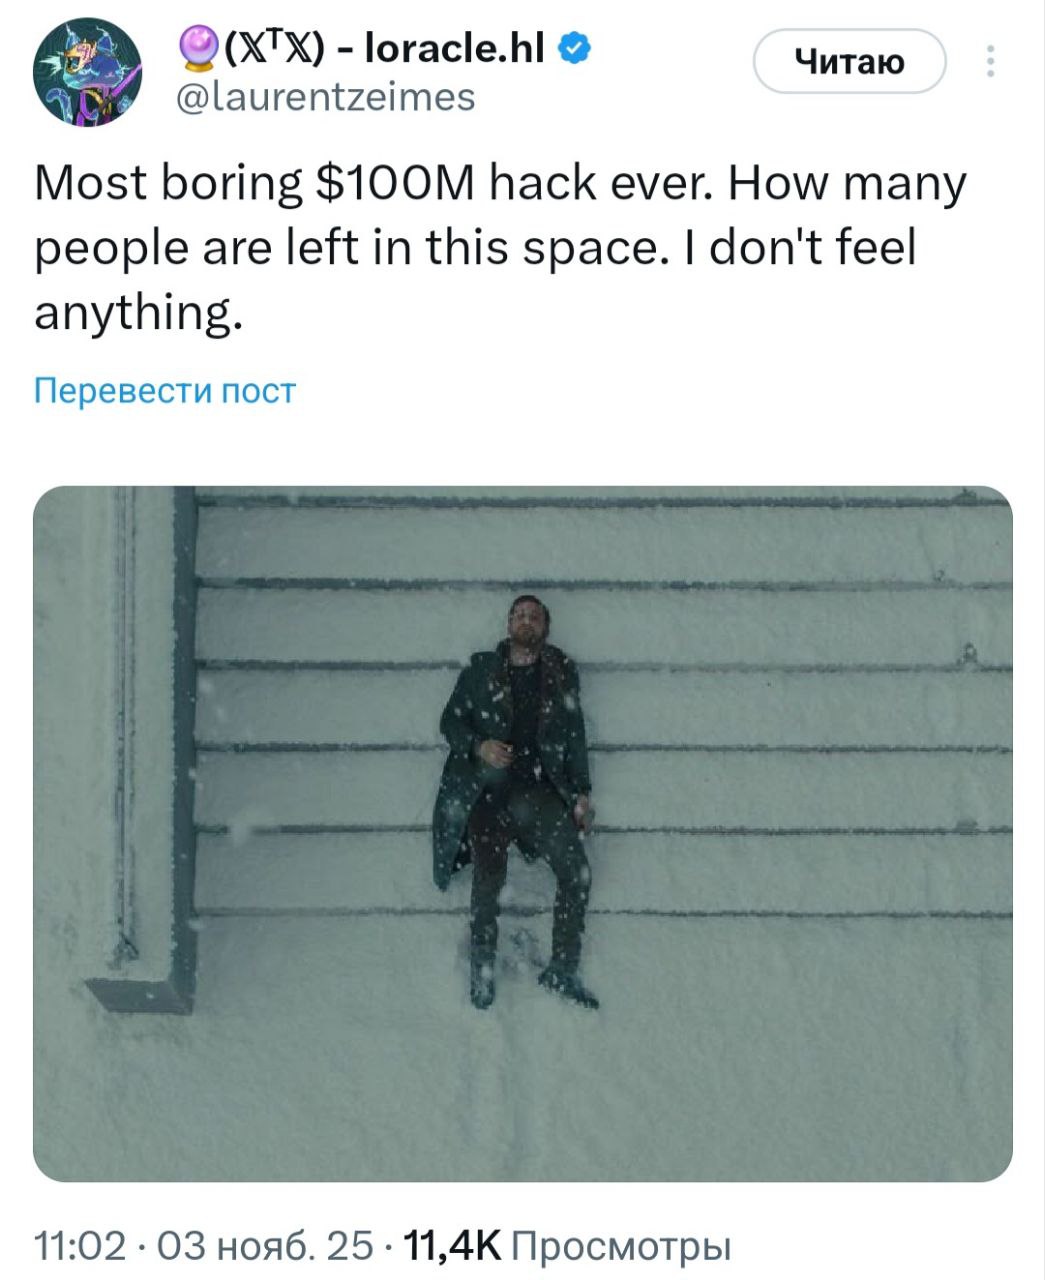This screenshot has height=1280, width=1045.
Task: Click the 11:02 post timestamp
Action: [79, 1246]
